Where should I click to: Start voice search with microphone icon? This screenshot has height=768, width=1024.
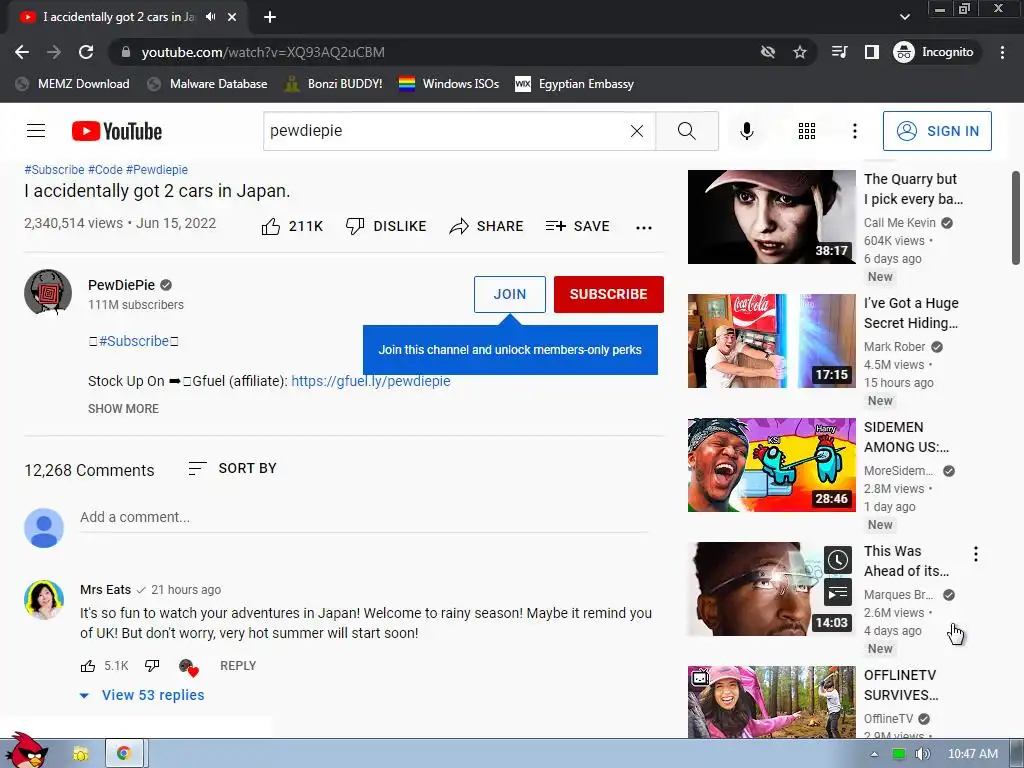click(x=746, y=131)
